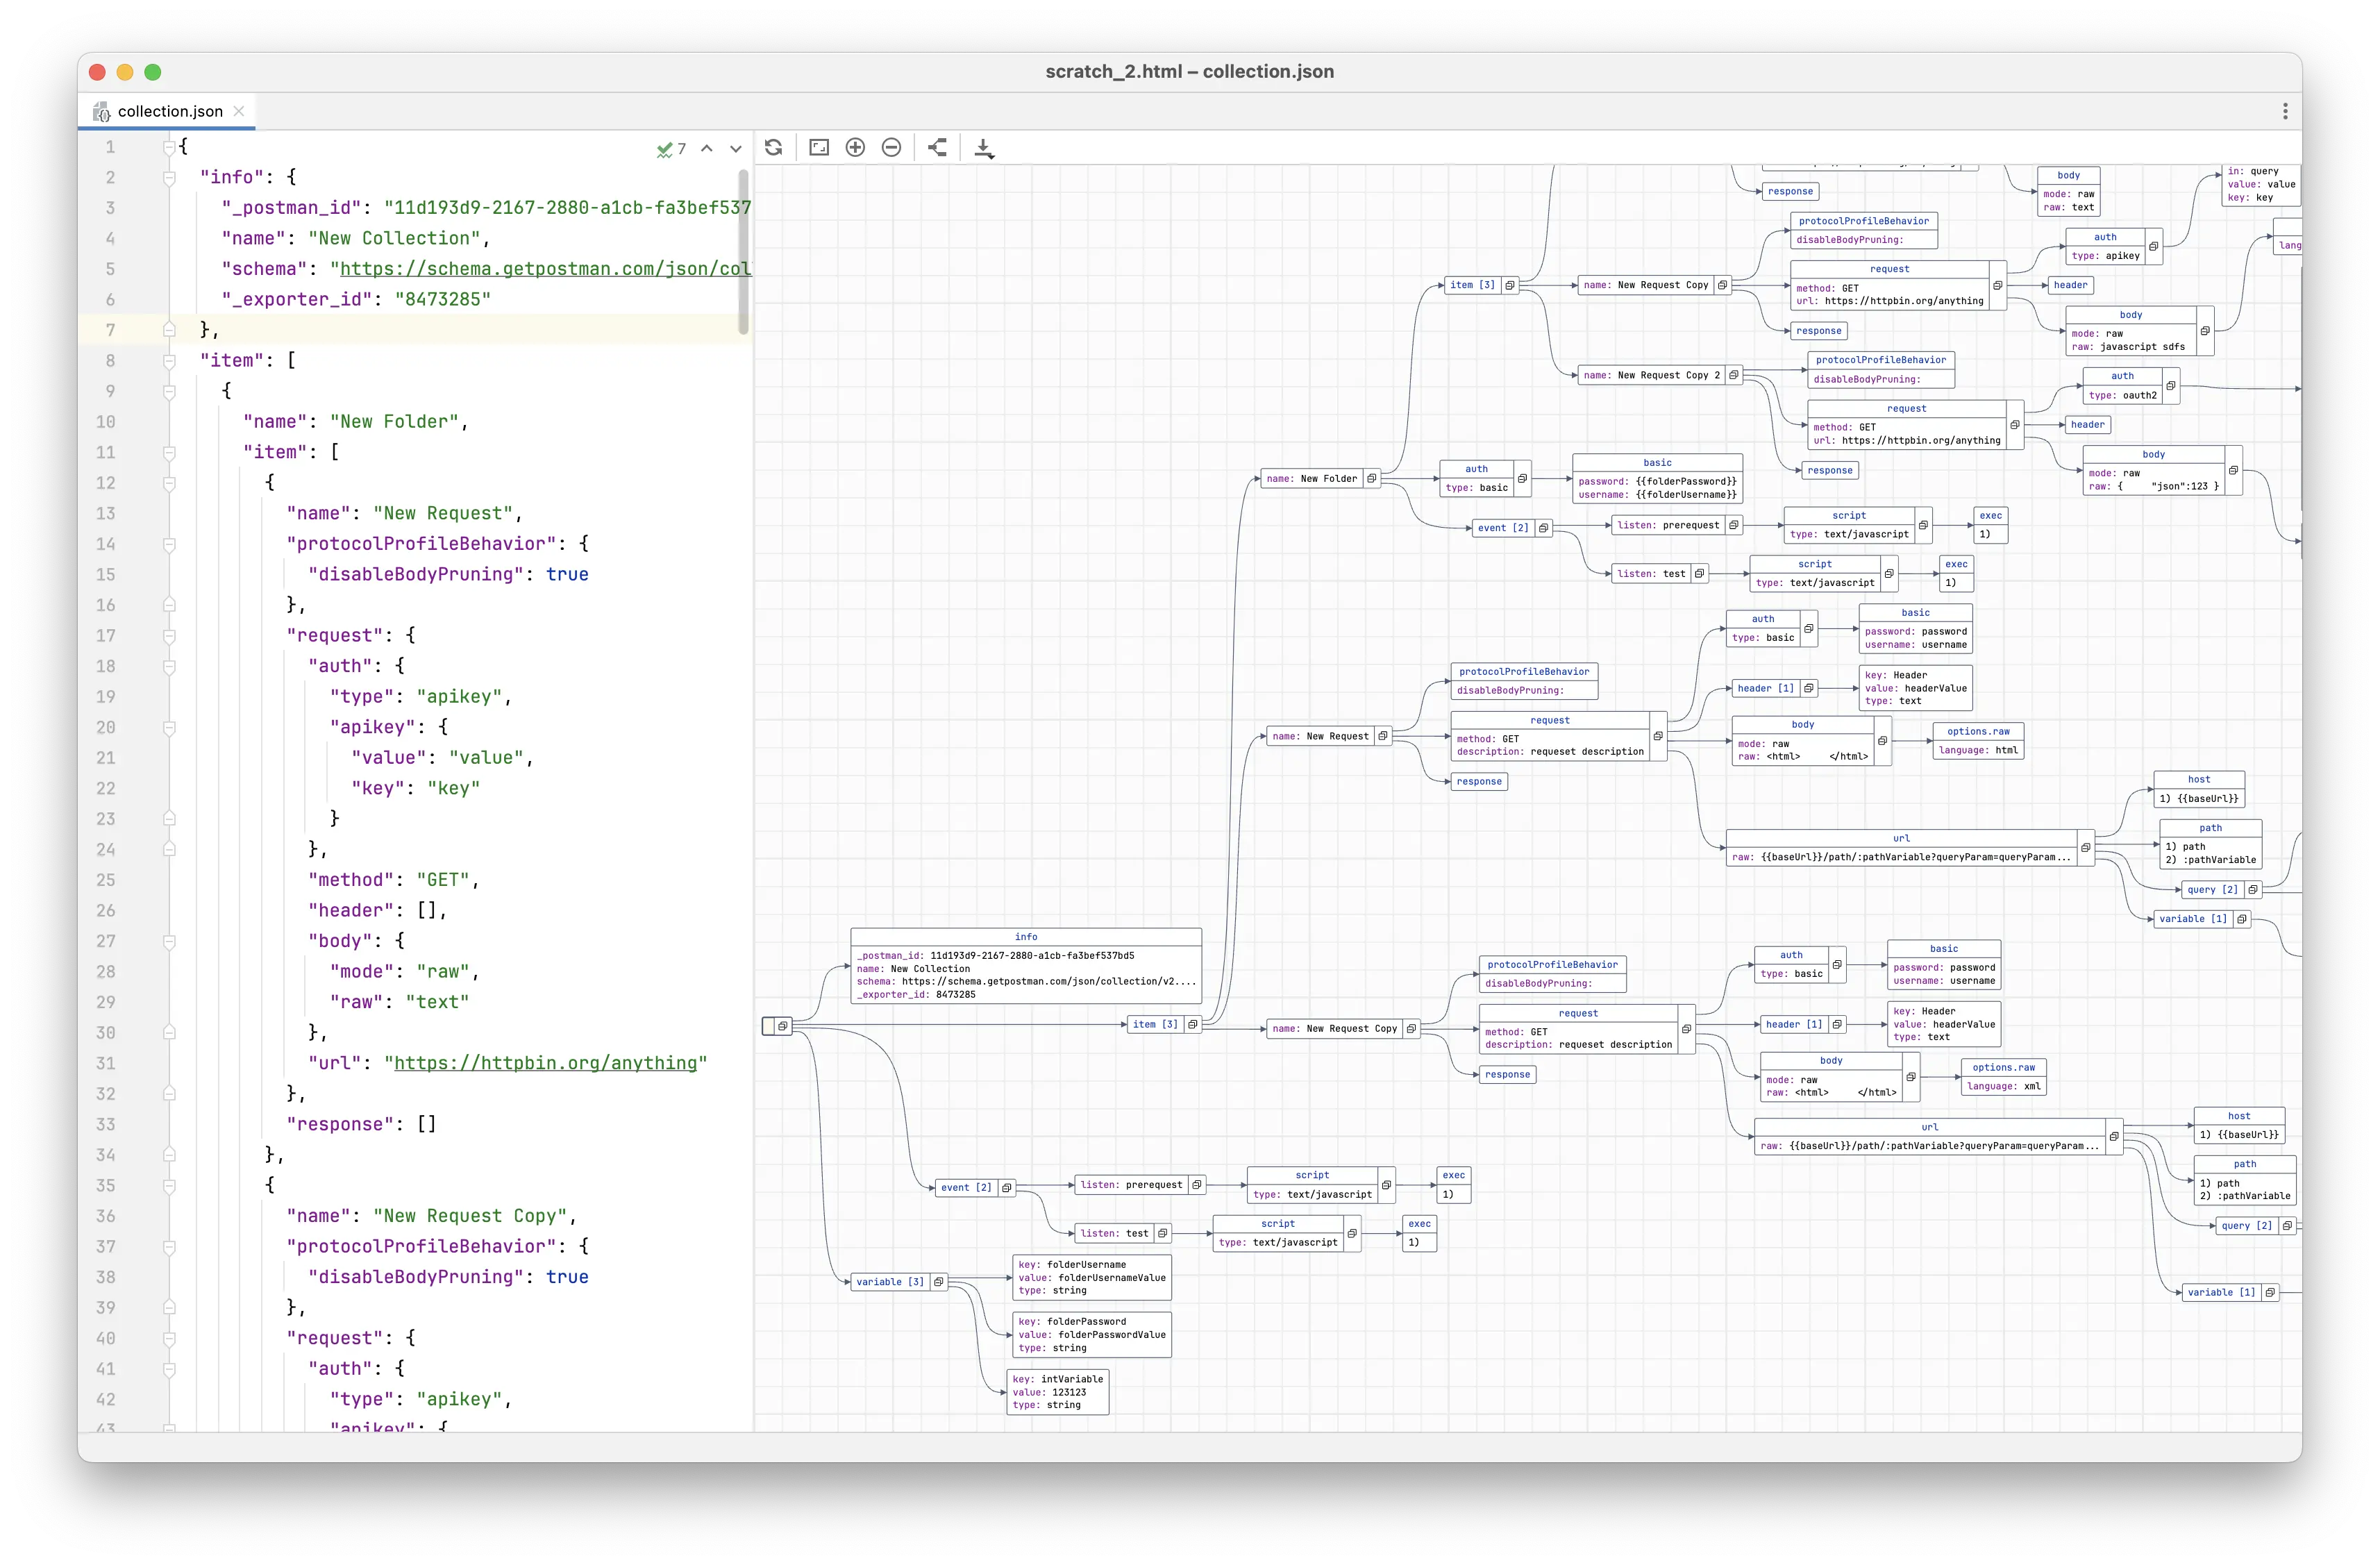Click the refresh diagram icon

pyautogui.click(x=773, y=148)
